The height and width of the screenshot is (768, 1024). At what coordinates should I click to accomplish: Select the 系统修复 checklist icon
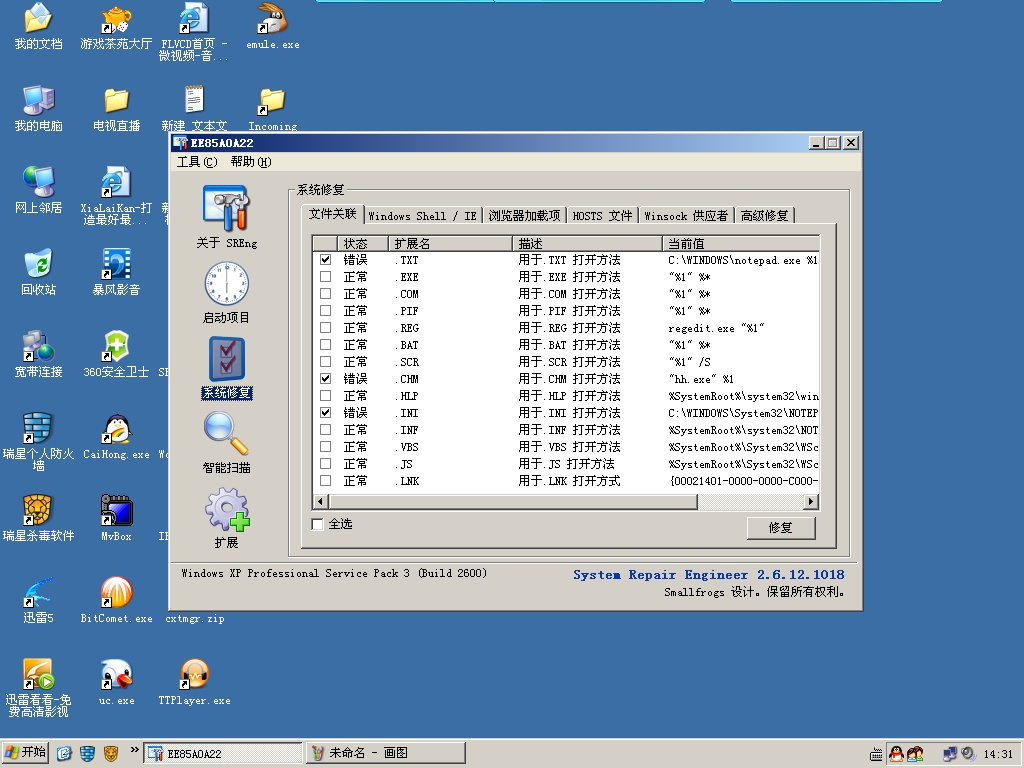[x=226, y=358]
